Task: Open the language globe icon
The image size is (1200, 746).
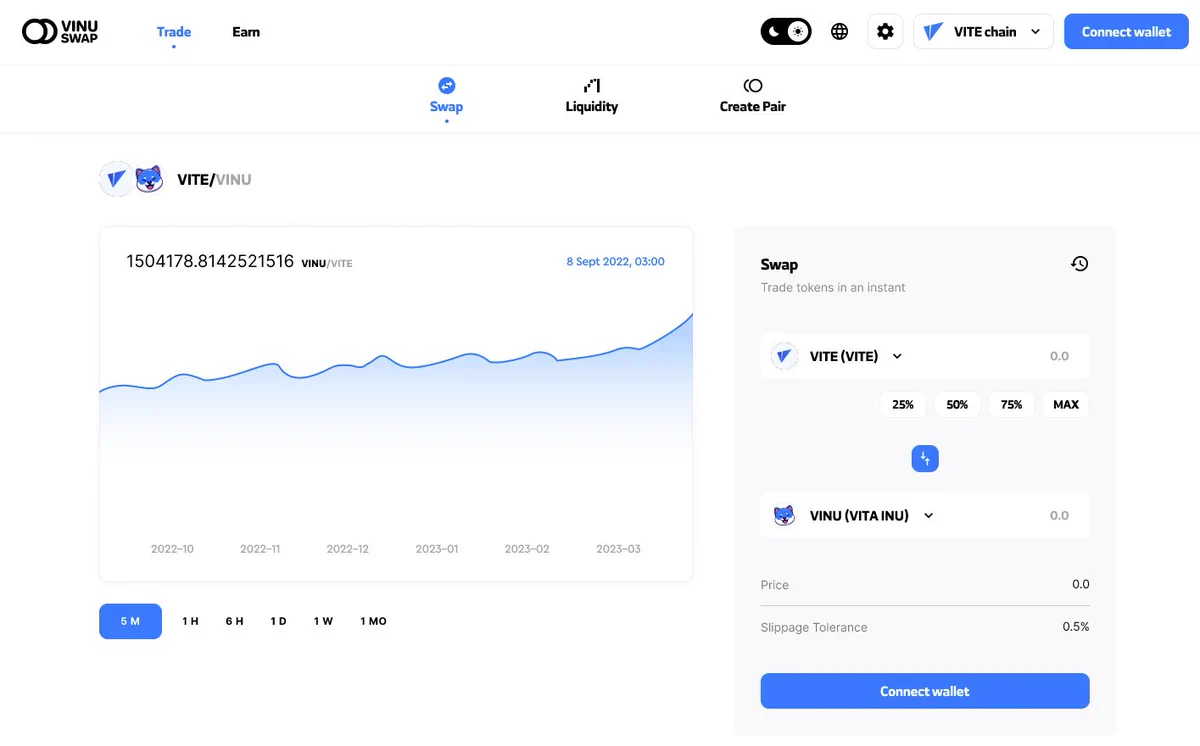Action: pyautogui.click(x=840, y=32)
